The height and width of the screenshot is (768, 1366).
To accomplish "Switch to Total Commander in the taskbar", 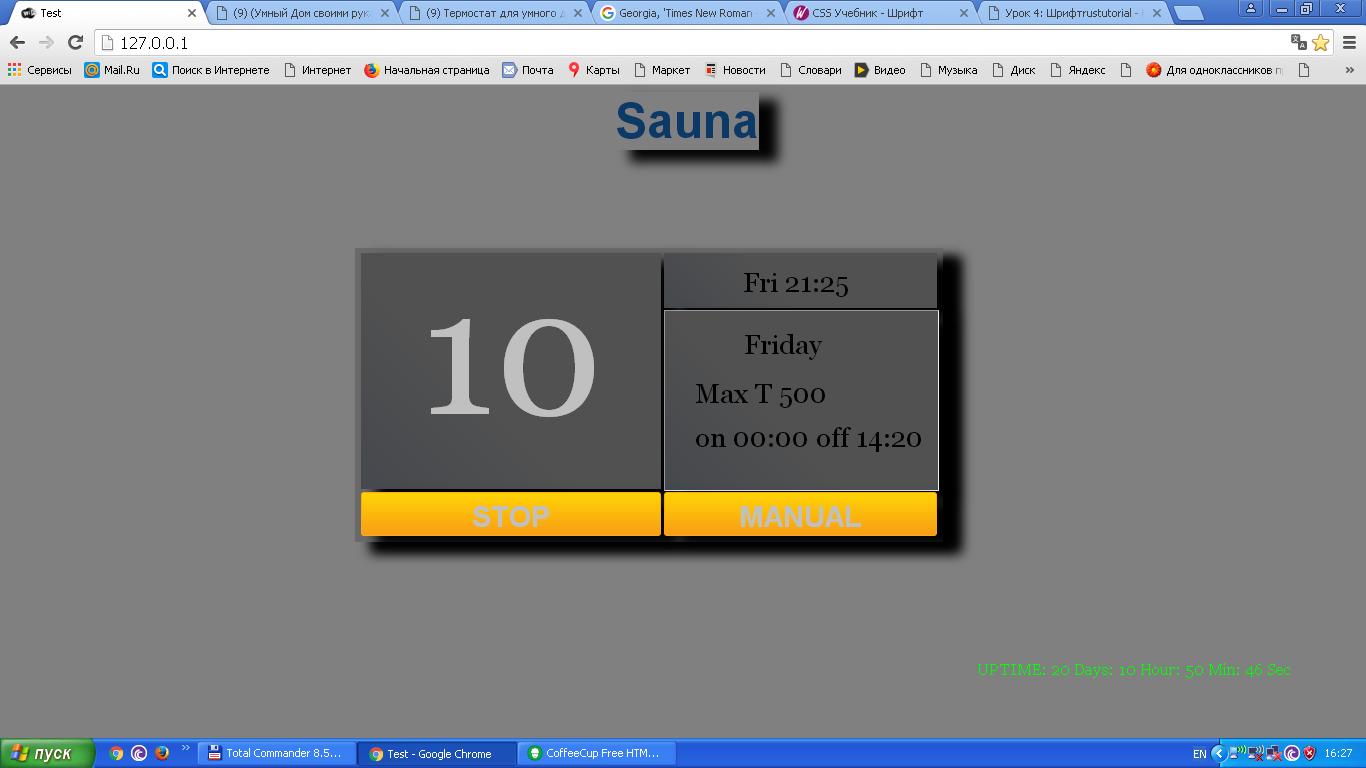I will (x=276, y=753).
